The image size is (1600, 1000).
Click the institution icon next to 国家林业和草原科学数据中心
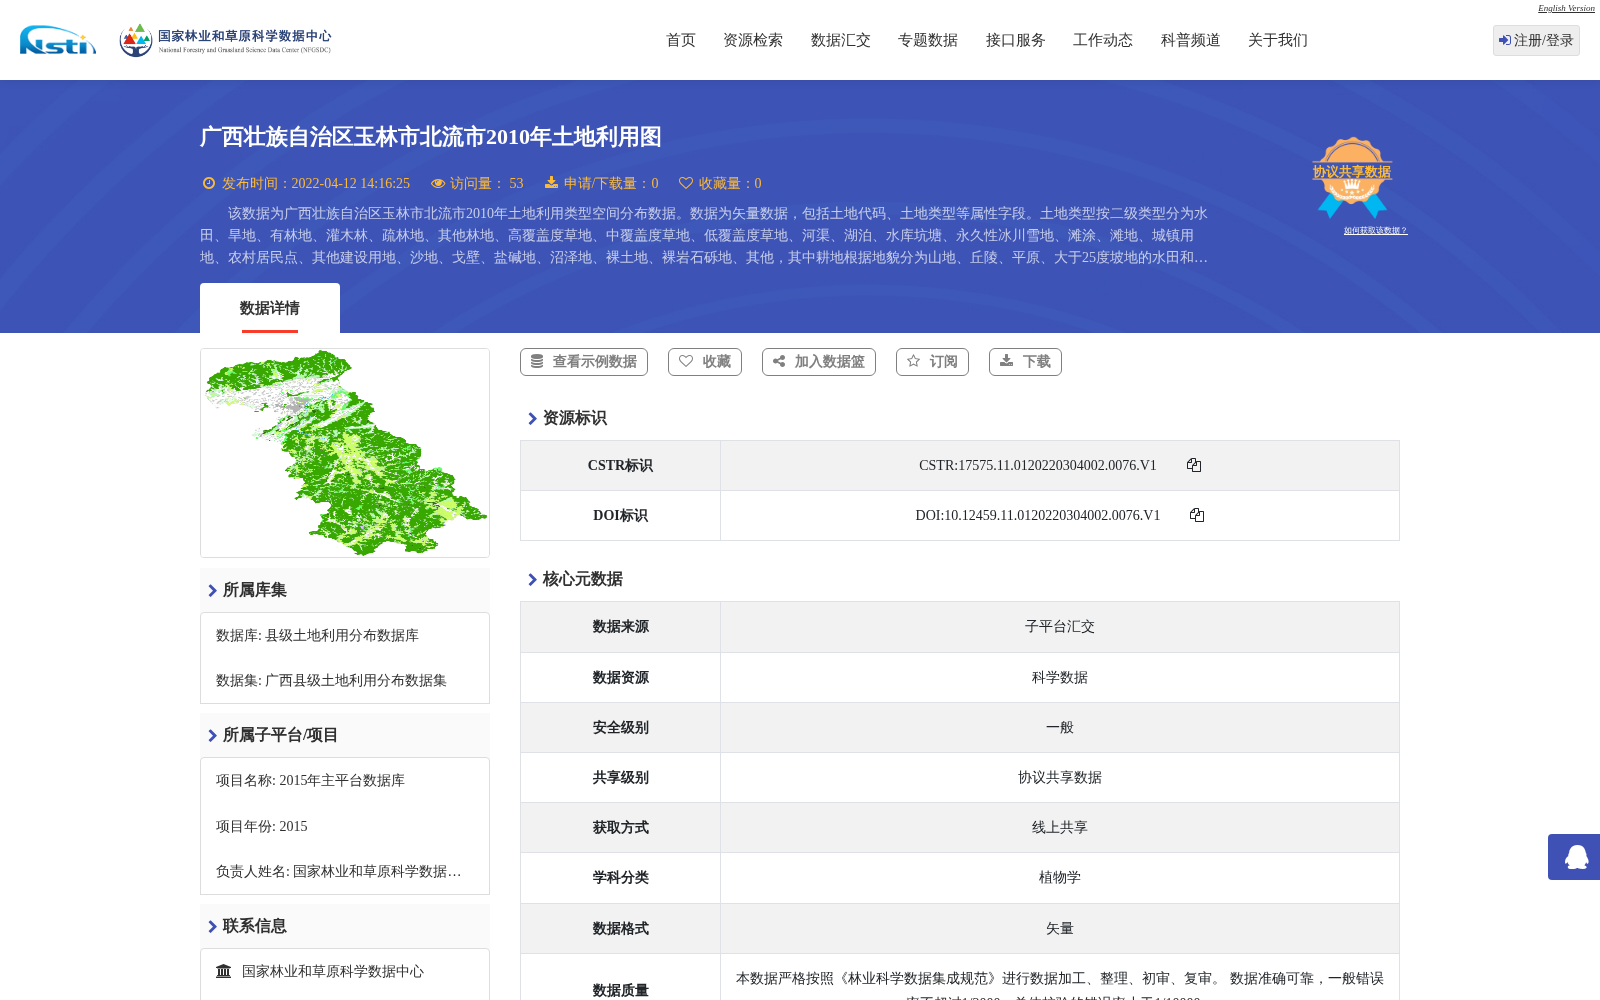pos(224,971)
